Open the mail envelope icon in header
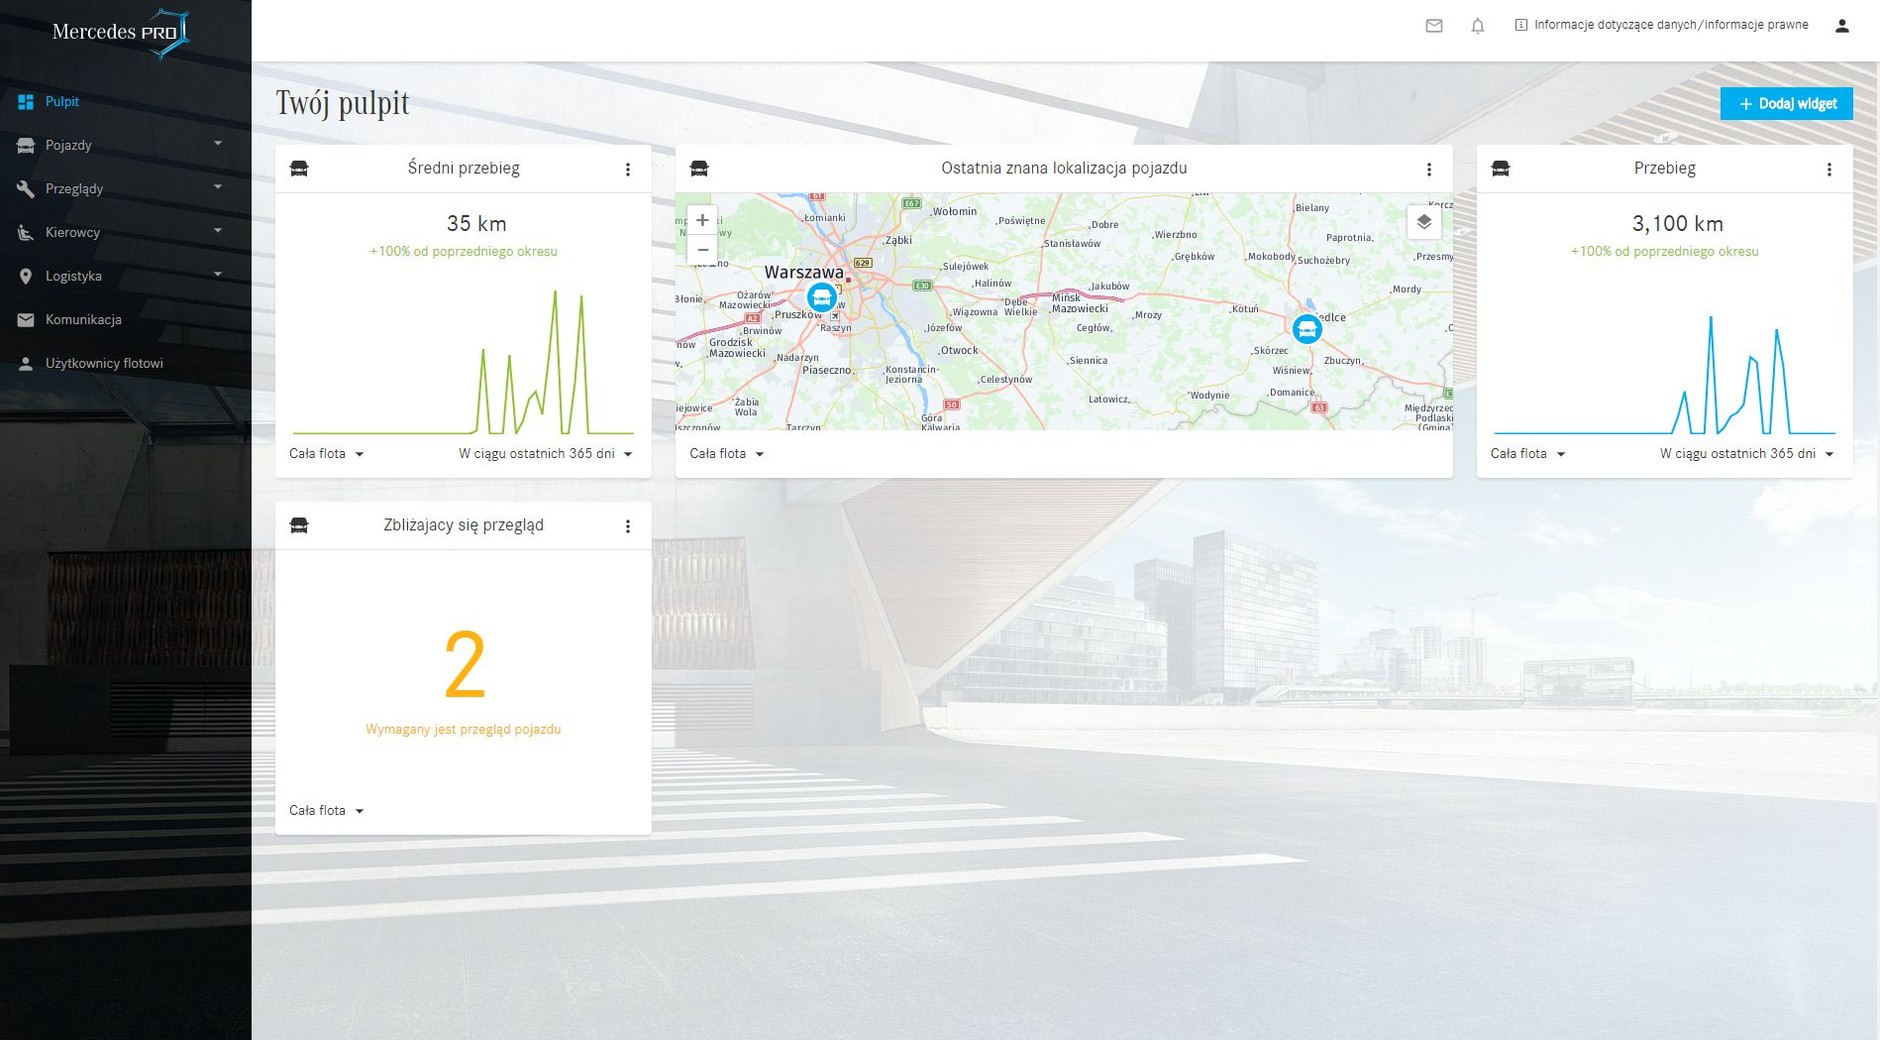The image size is (1880, 1040). (1433, 26)
